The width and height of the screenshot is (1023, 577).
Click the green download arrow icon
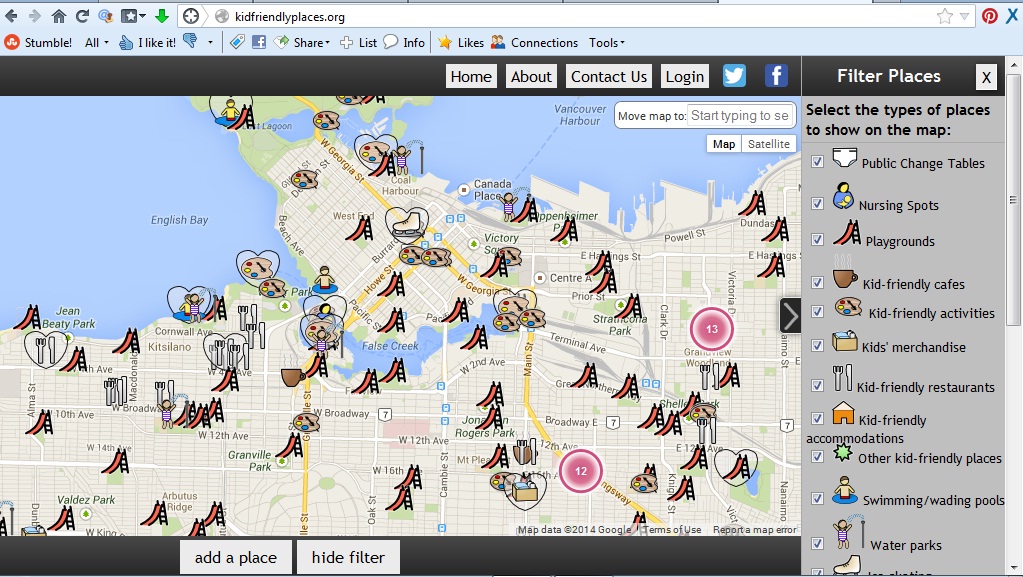(161, 16)
